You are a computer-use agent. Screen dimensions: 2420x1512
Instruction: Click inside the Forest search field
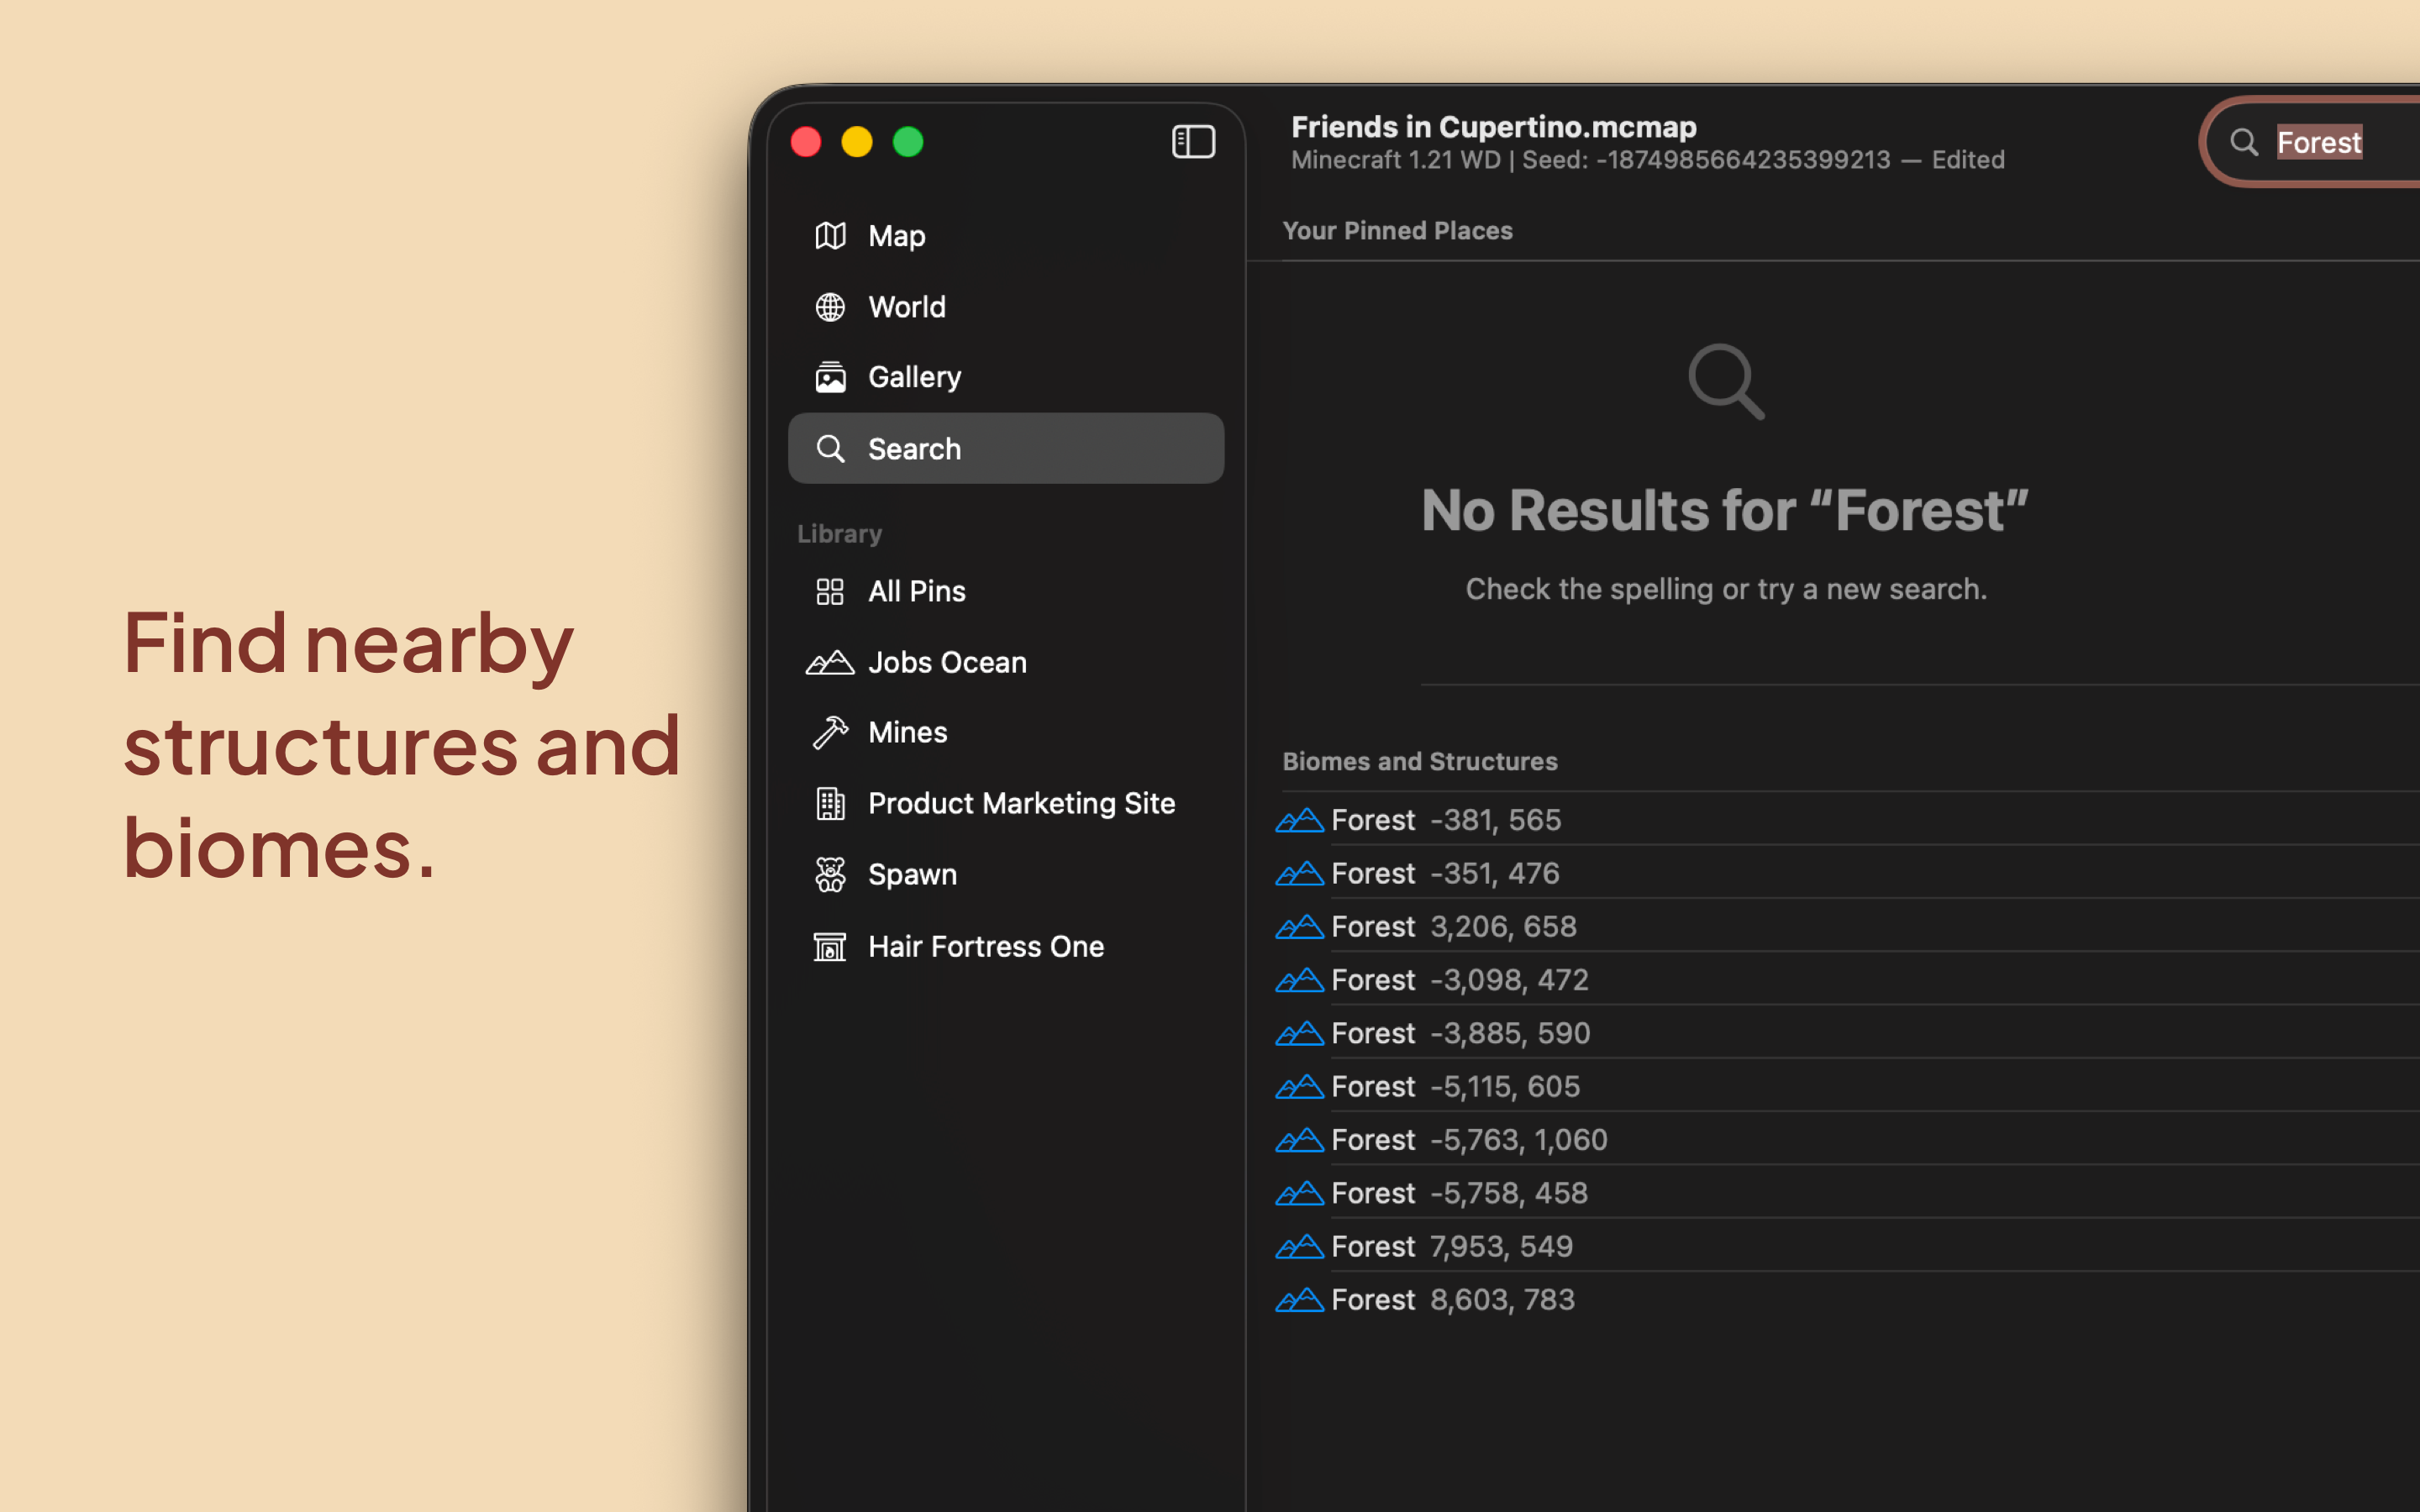click(2330, 143)
